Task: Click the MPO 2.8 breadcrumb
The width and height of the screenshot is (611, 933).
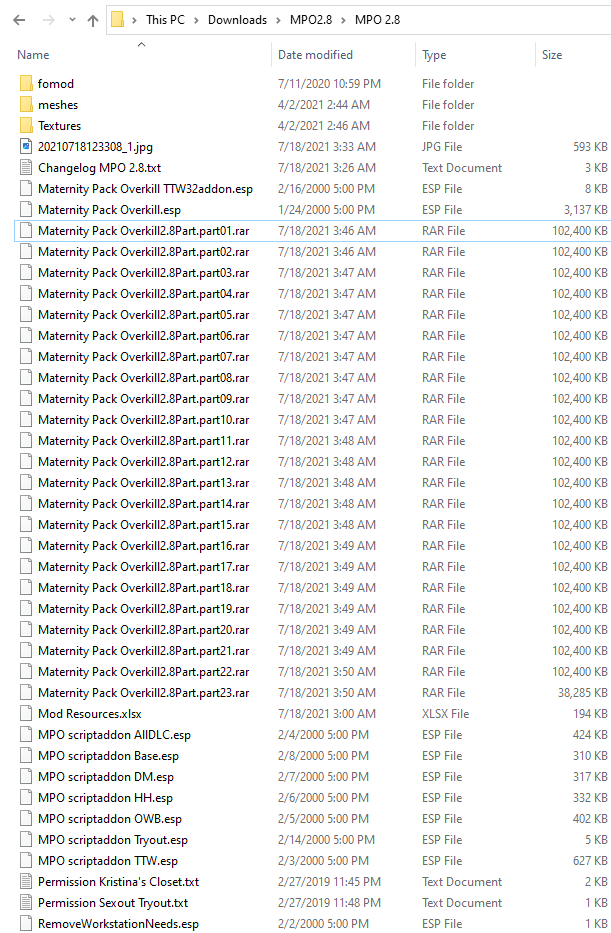Action: point(377,20)
